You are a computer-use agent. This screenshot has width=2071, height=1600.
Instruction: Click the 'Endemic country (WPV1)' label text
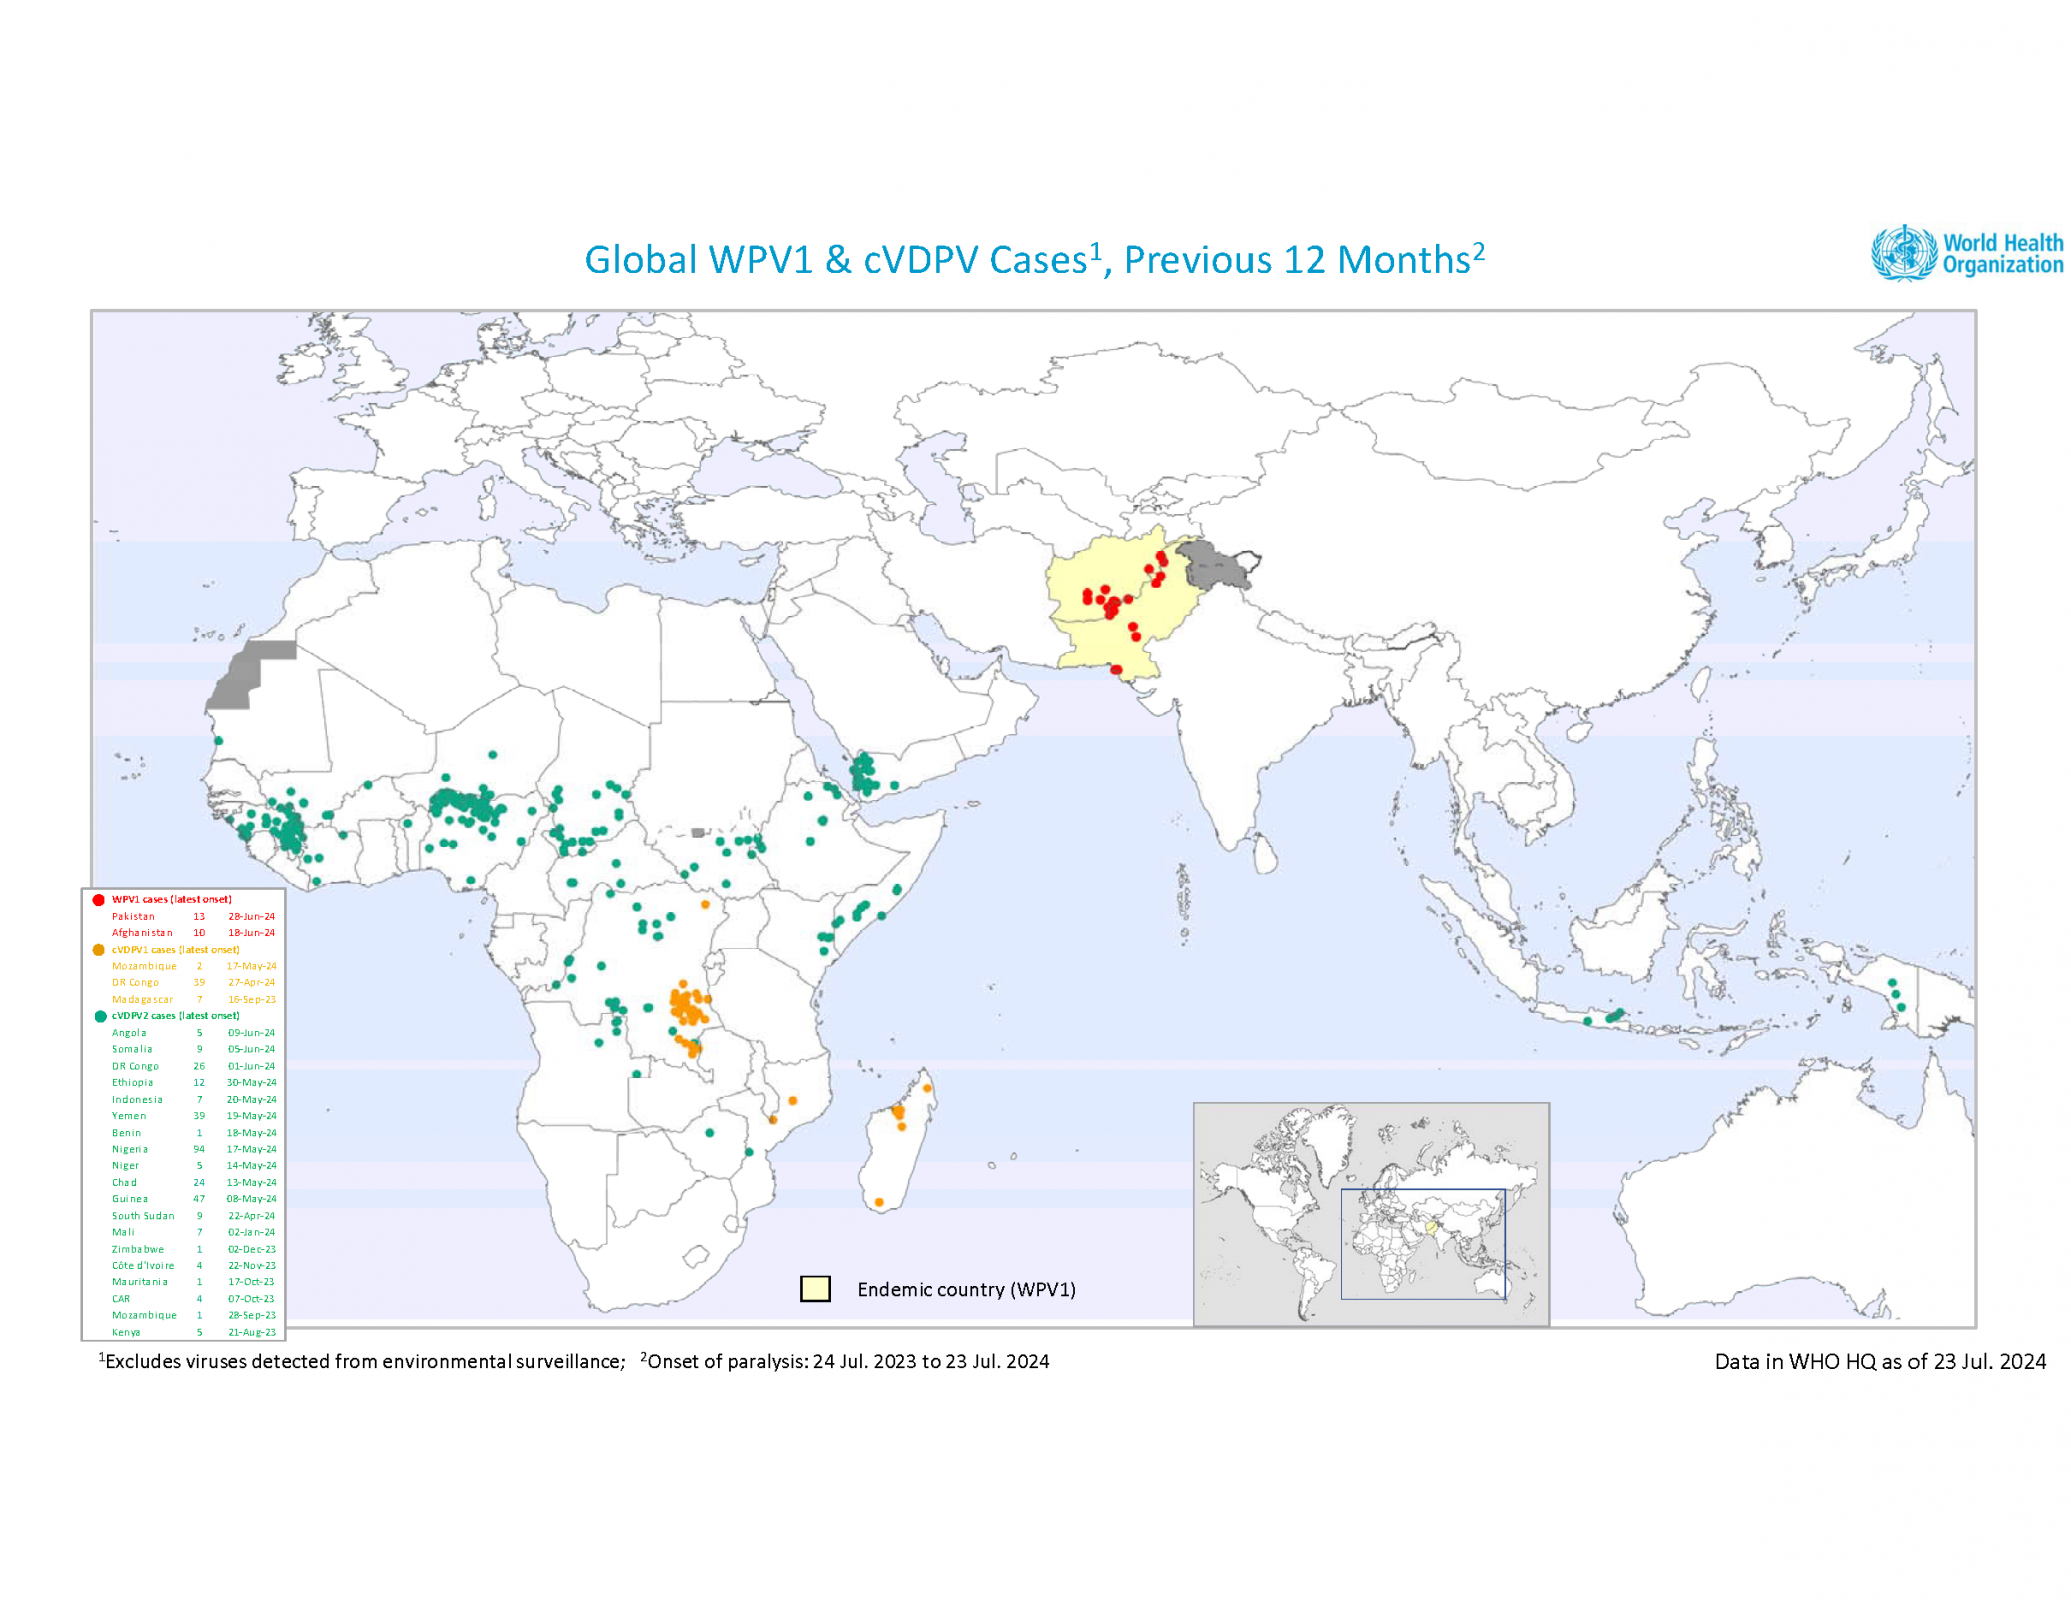tap(966, 1290)
